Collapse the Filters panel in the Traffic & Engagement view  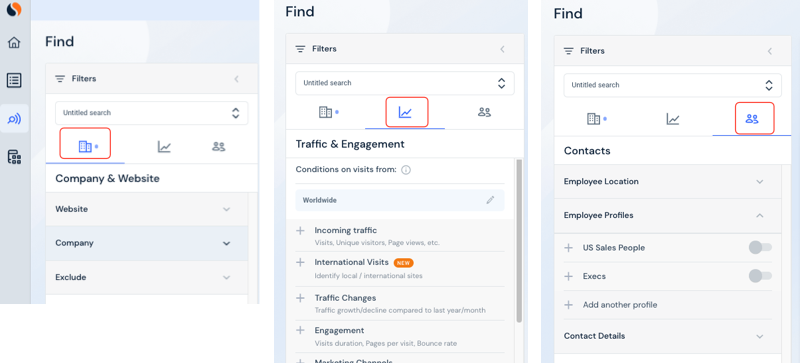coord(502,49)
